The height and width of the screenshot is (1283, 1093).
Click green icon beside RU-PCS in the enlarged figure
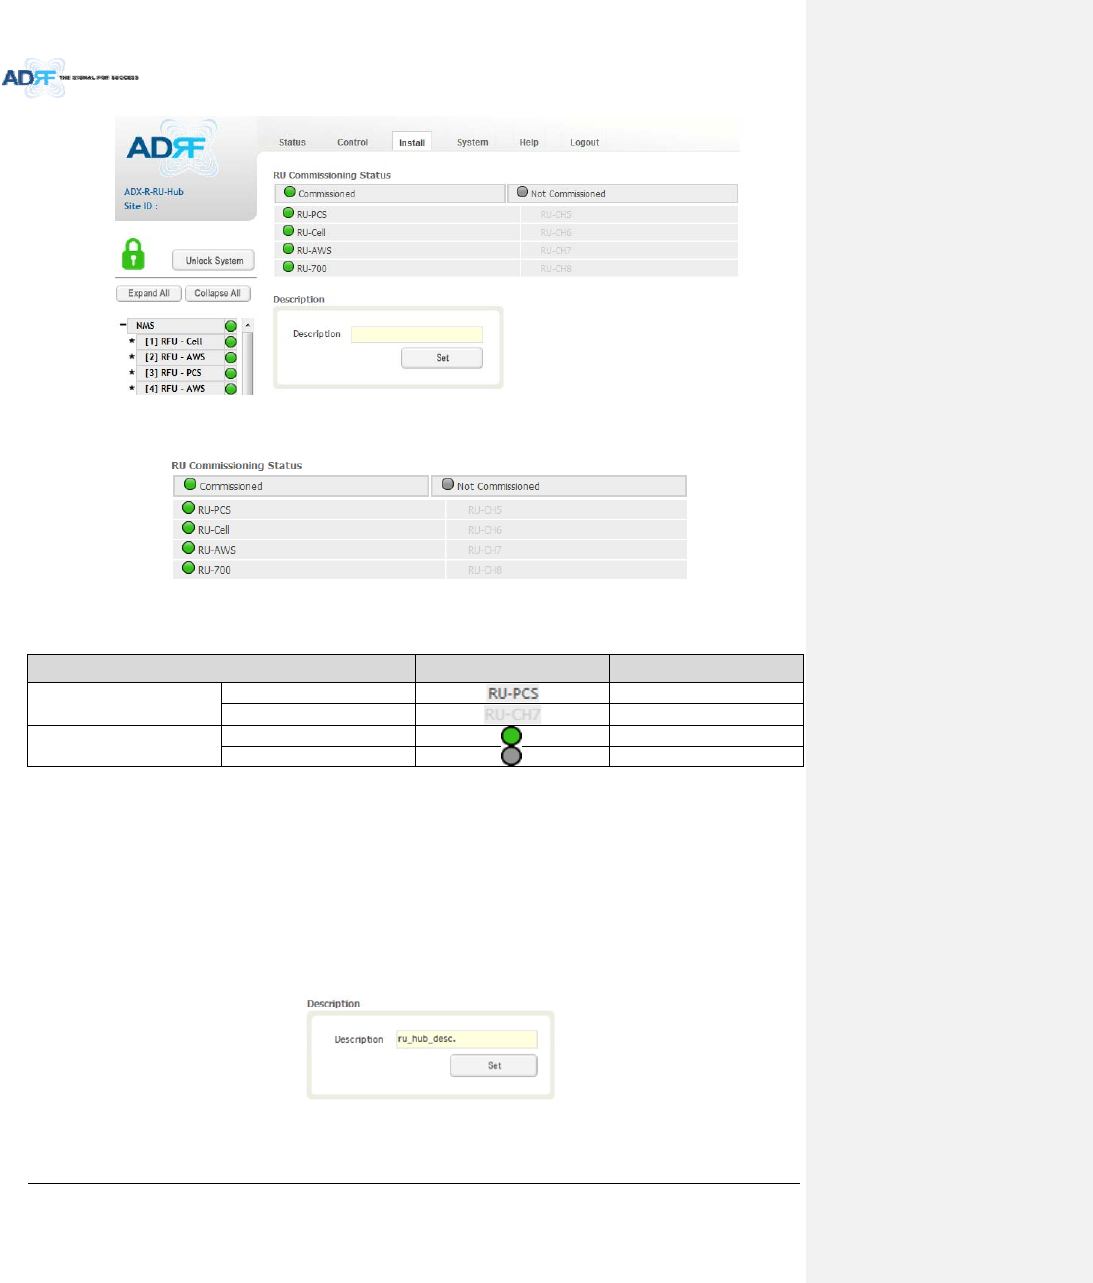(188, 508)
